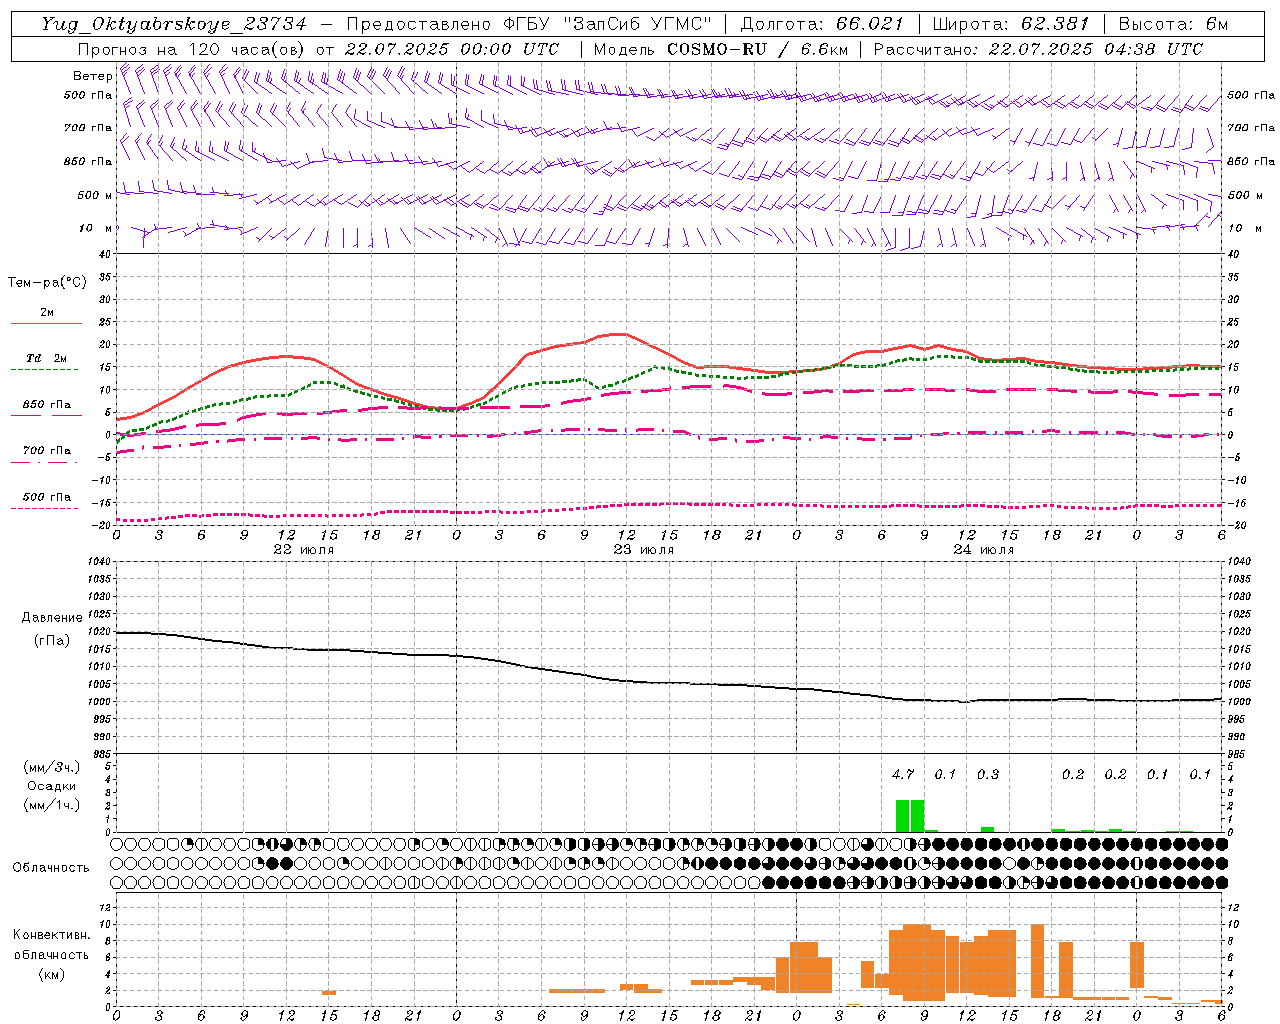
Task: Click the 4.7 precipitation amount
Action: click(x=903, y=774)
